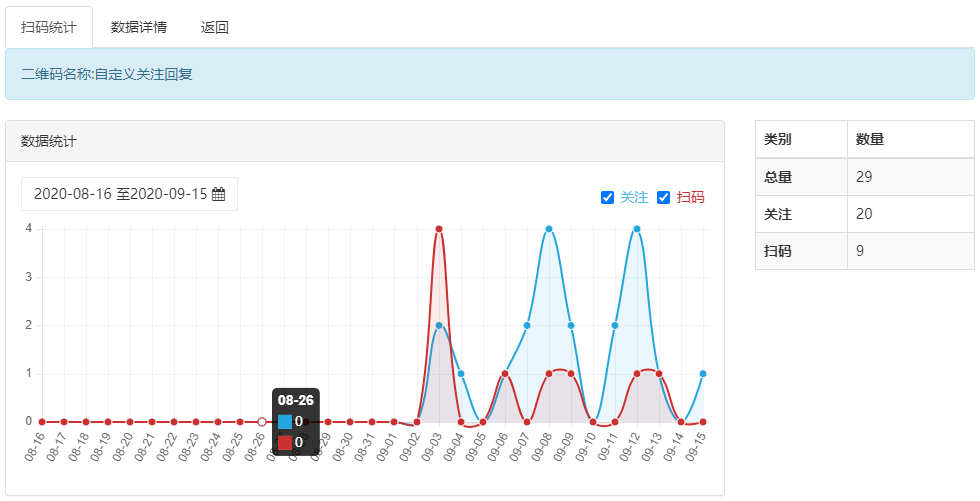Image resolution: width=980 pixels, height=501 pixels.
Task: Toggle the 扫码 series checkbox
Action: tap(664, 198)
